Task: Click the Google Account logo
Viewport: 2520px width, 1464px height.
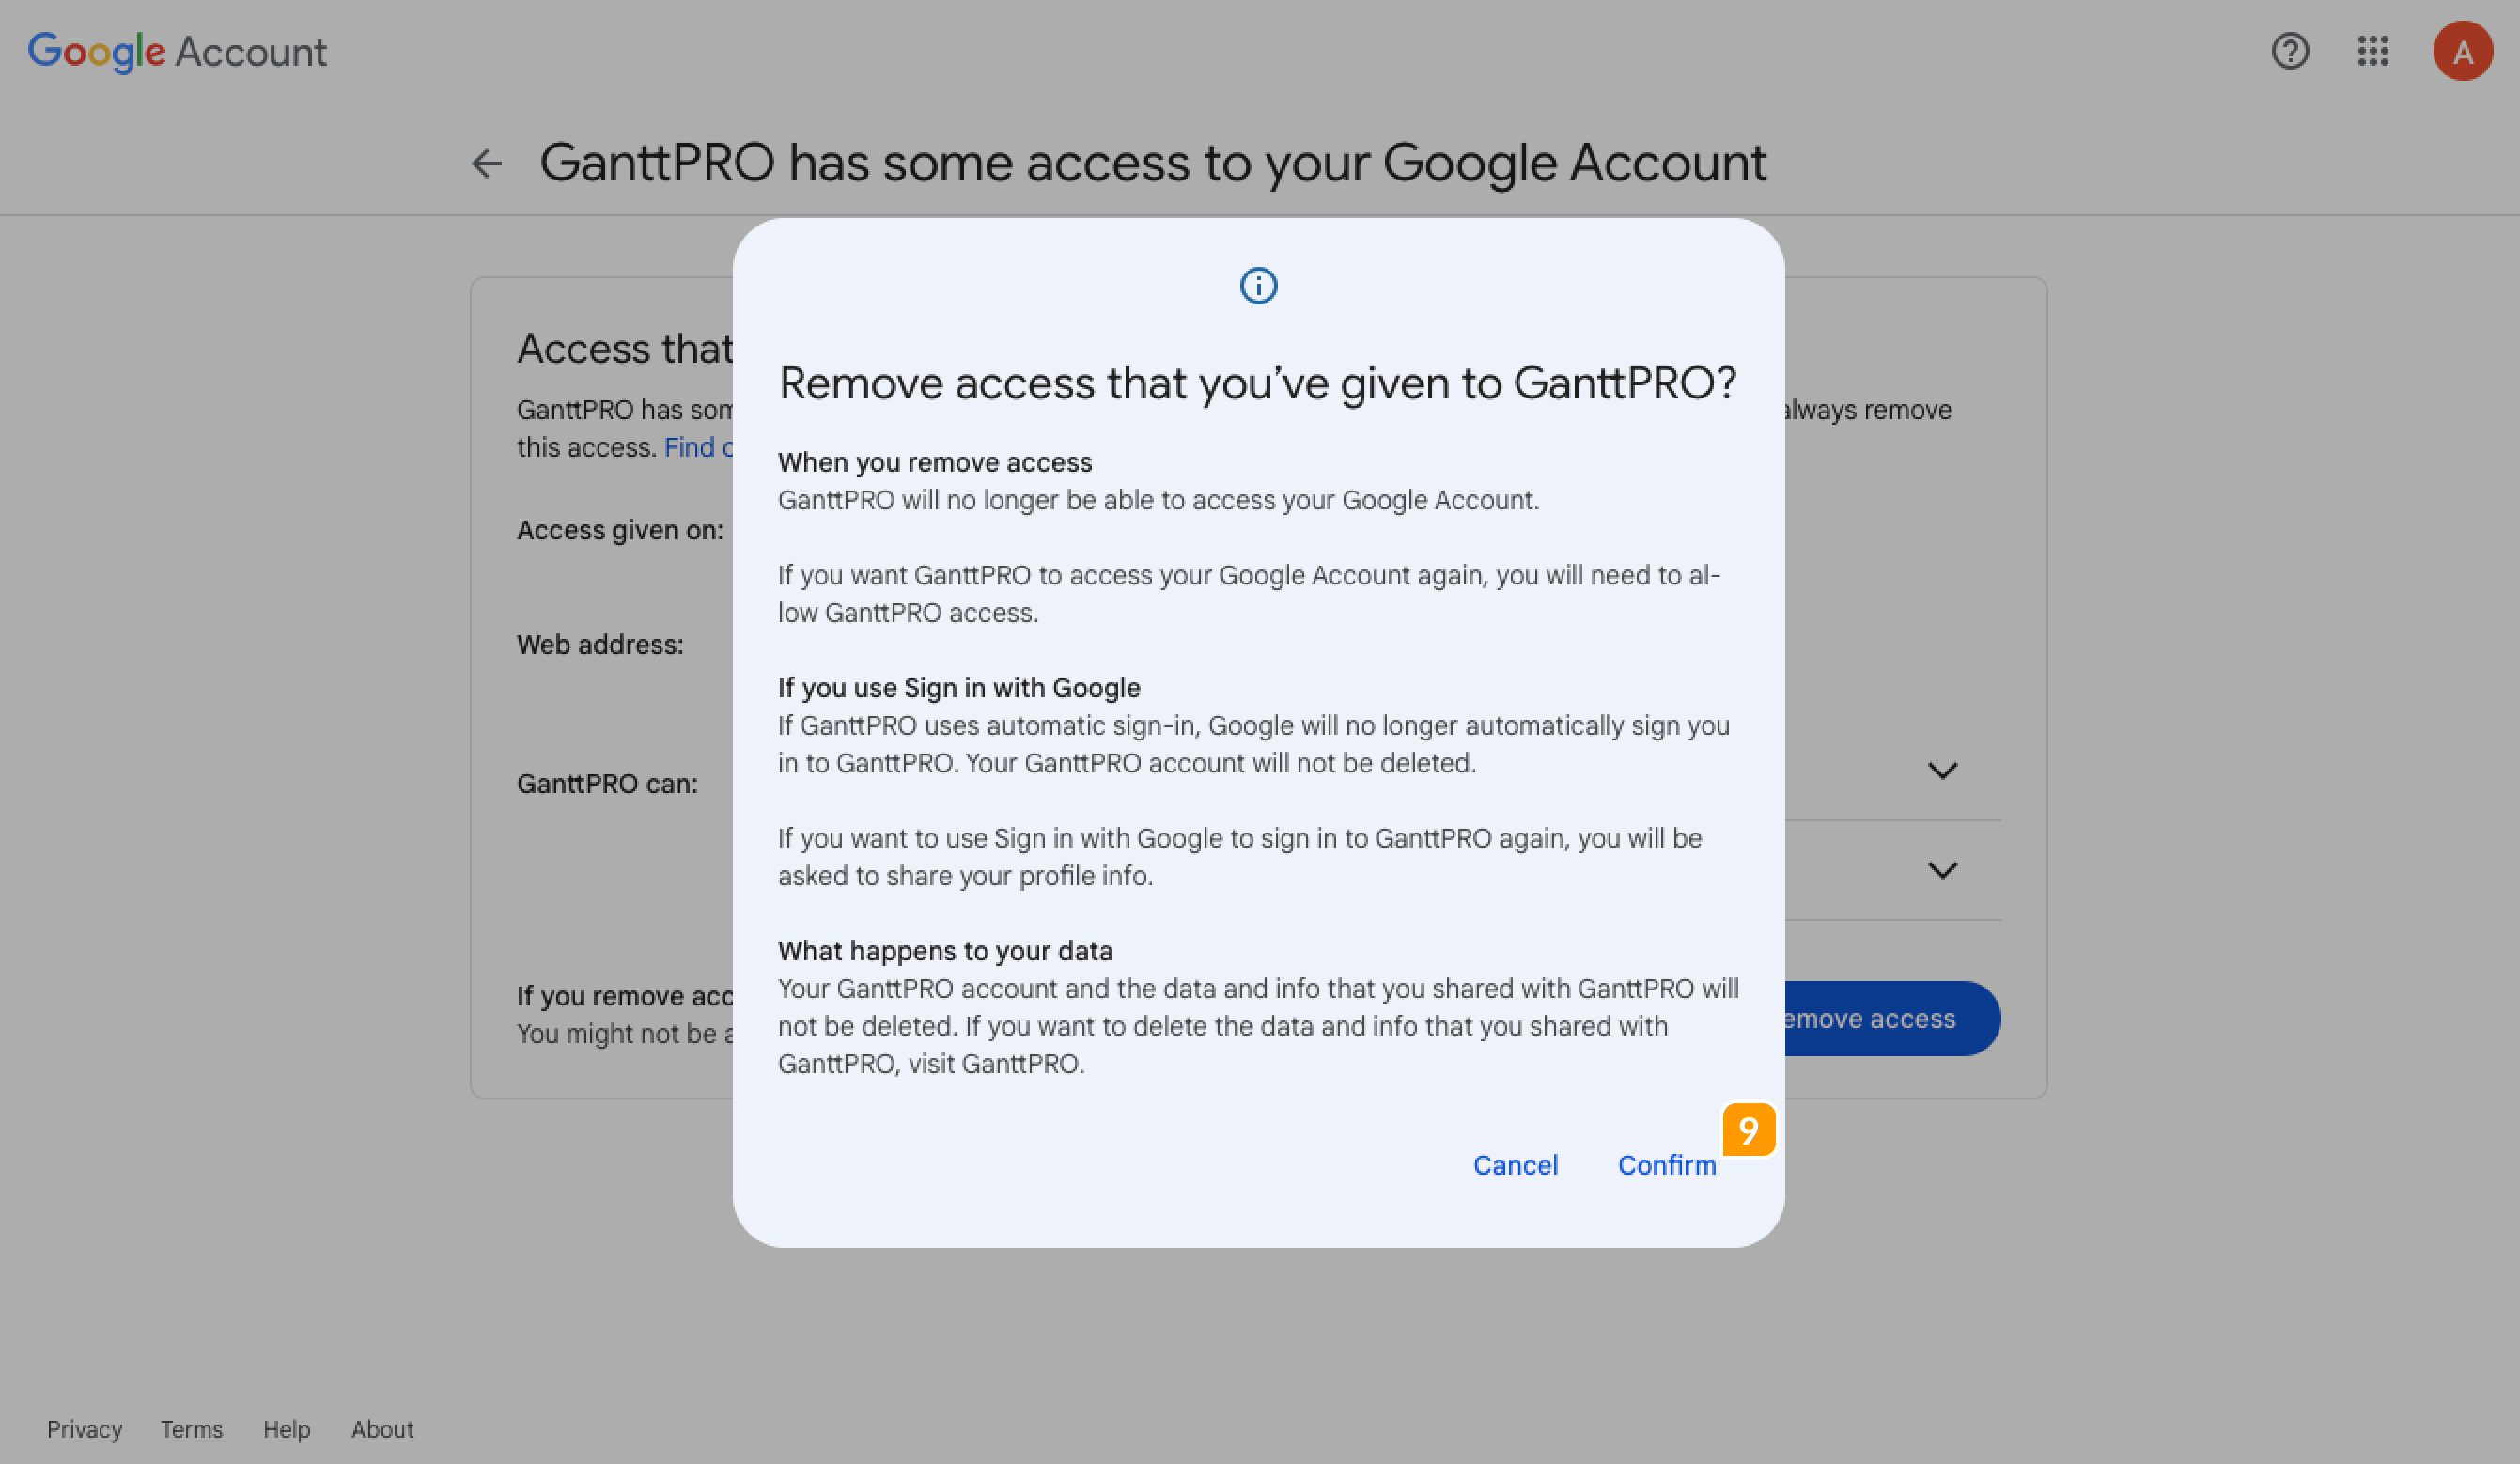Action: [177, 51]
